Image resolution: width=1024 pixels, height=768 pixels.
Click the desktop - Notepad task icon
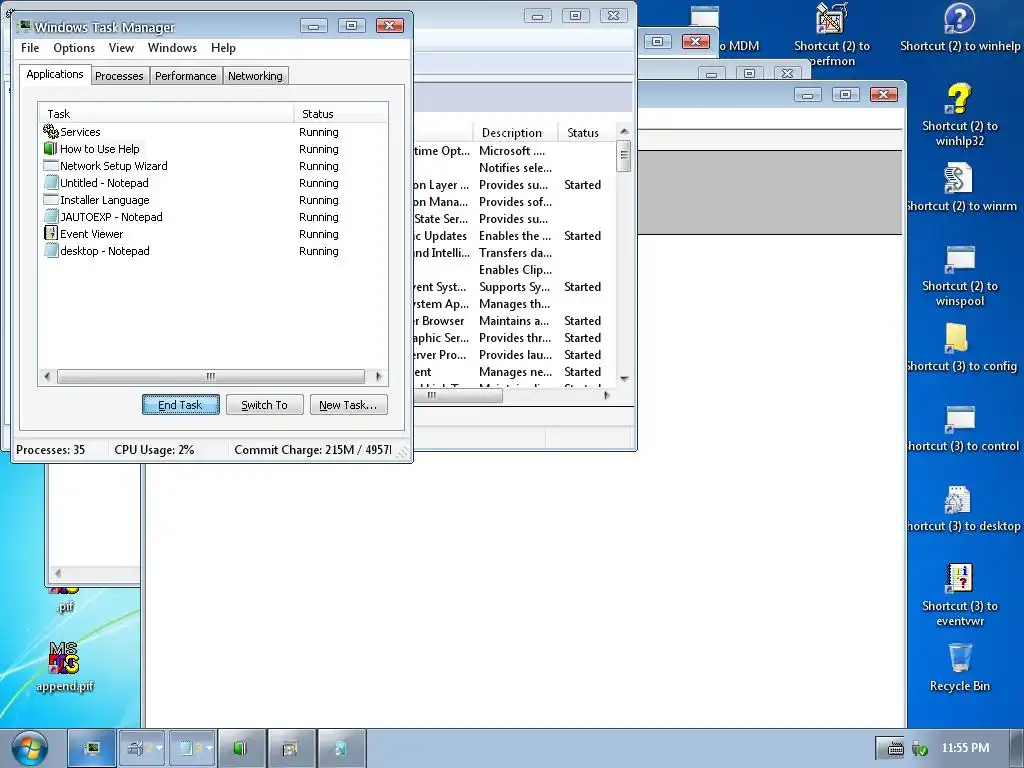coord(51,251)
